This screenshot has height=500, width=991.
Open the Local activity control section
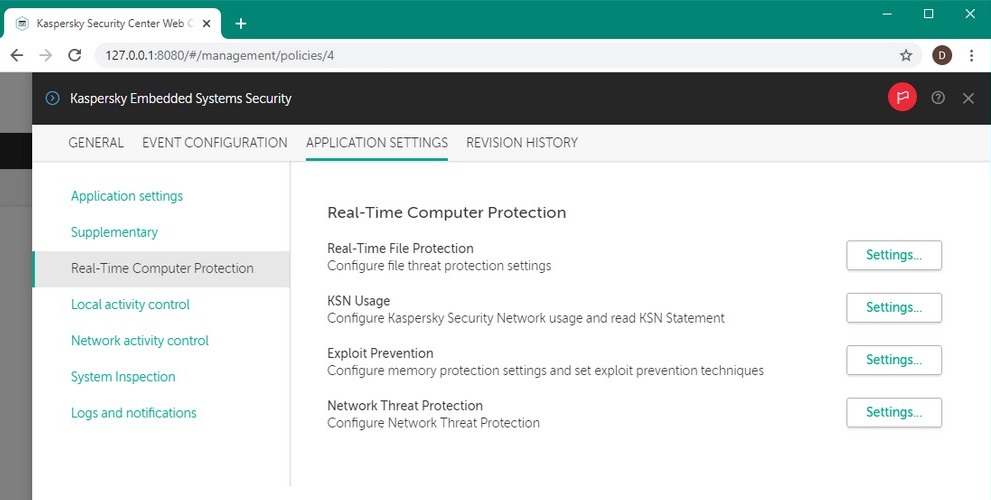click(x=130, y=304)
